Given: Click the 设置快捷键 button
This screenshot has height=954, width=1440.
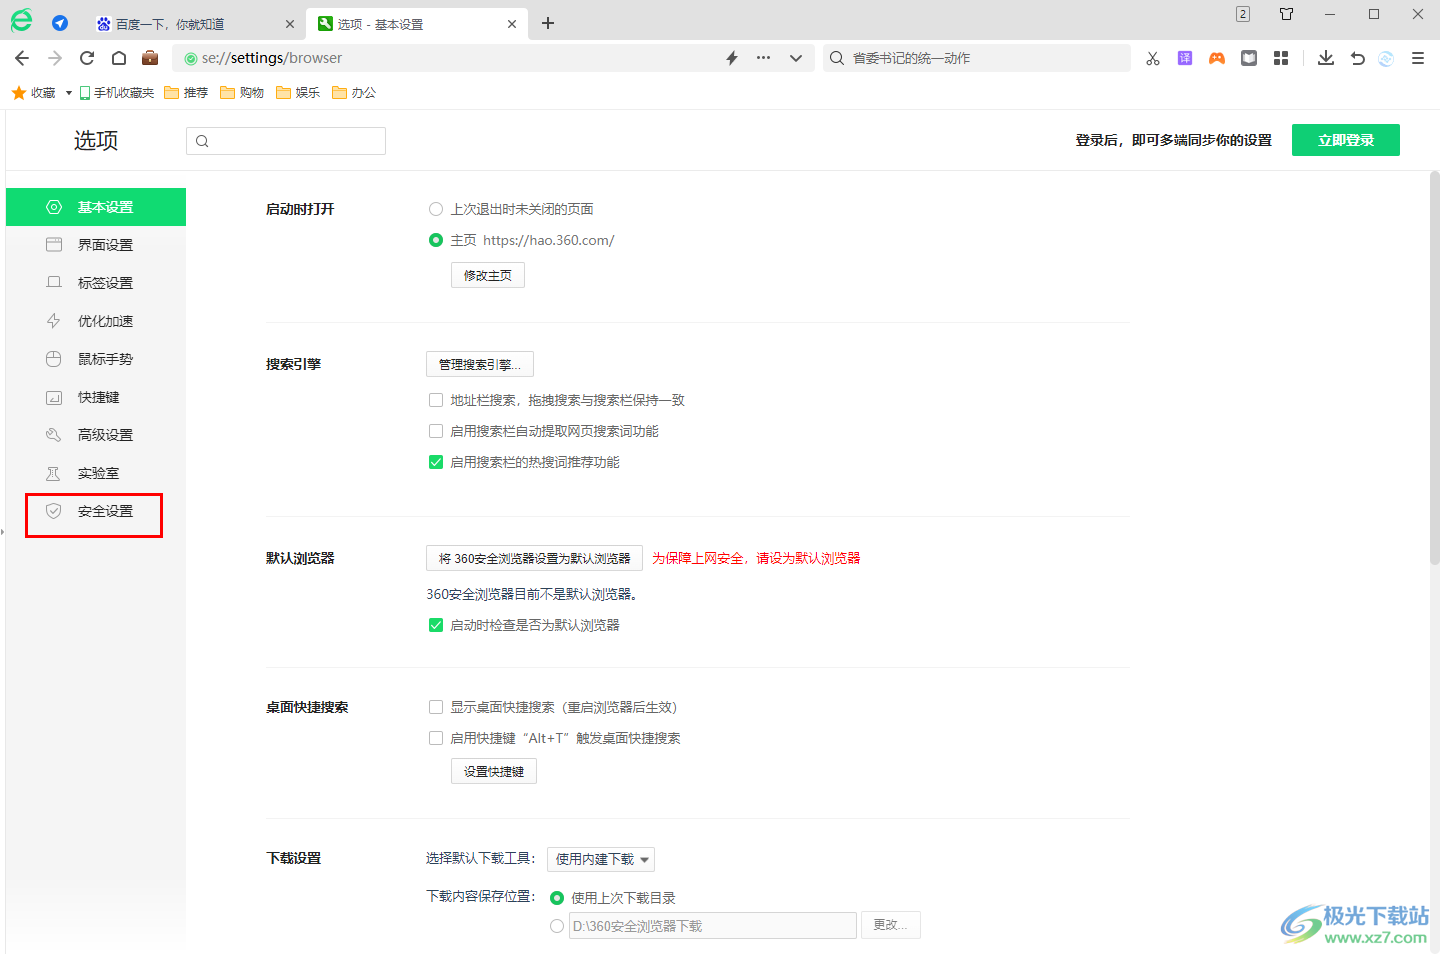Looking at the screenshot, I should (x=494, y=771).
